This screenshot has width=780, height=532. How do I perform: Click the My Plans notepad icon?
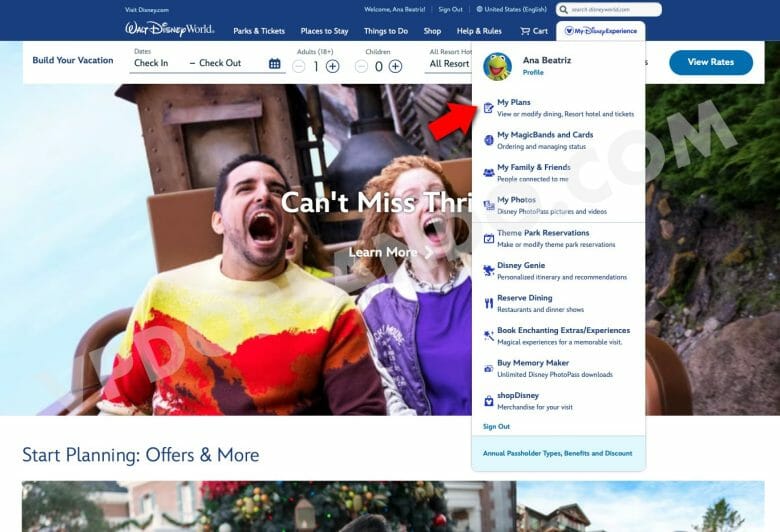tap(488, 107)
